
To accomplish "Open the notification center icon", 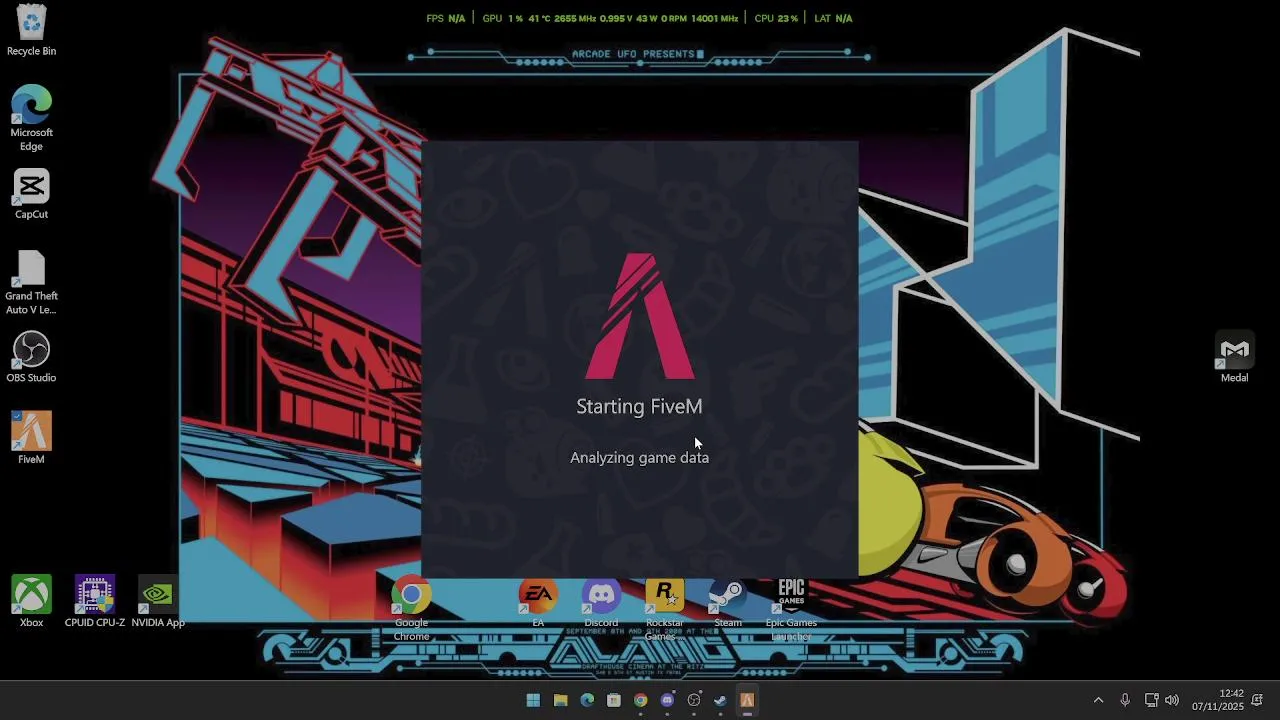I will pyautogui.click(x=1257, y=700).
